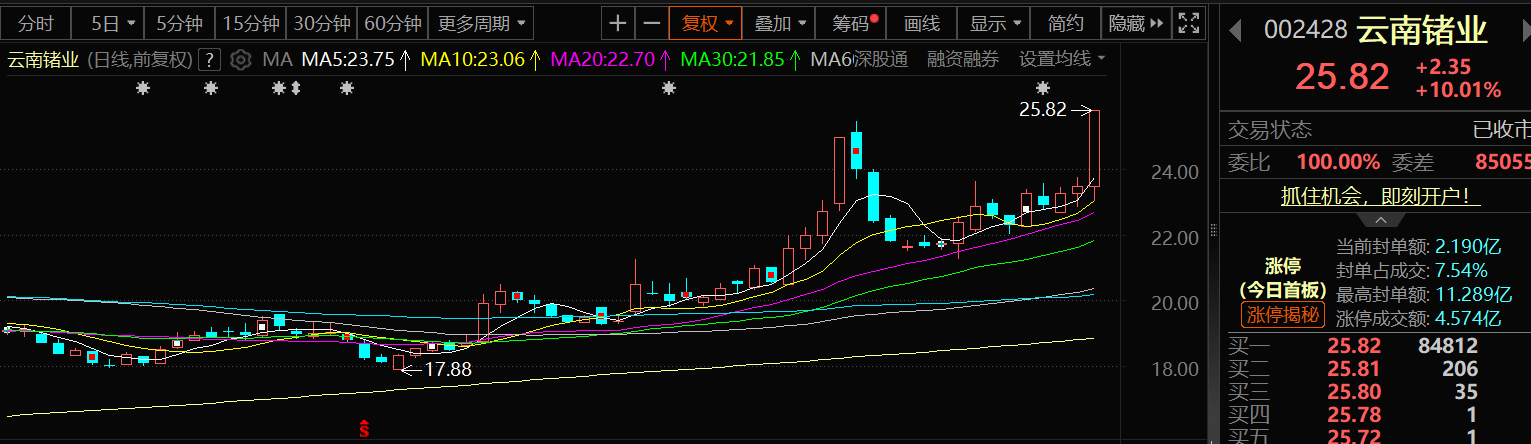Image resolution: width=1531 pixels, height=444 pixels.
Task: Go to previous stock with left arrow
Action: 1235,30
